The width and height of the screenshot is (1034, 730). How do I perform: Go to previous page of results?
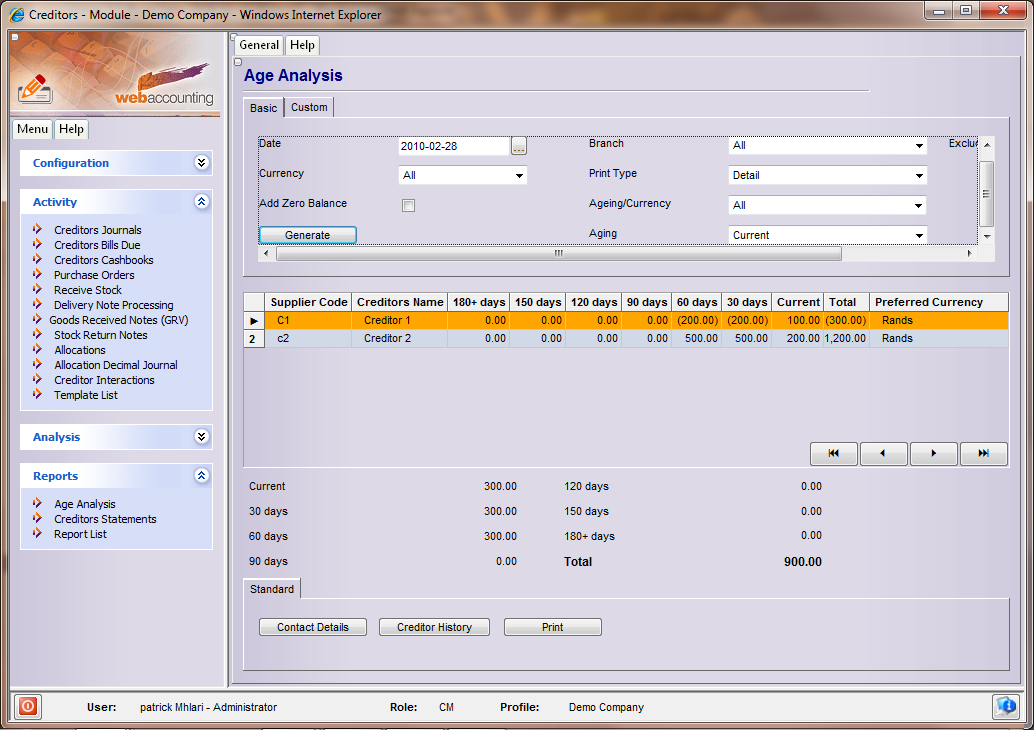point(883,454)
